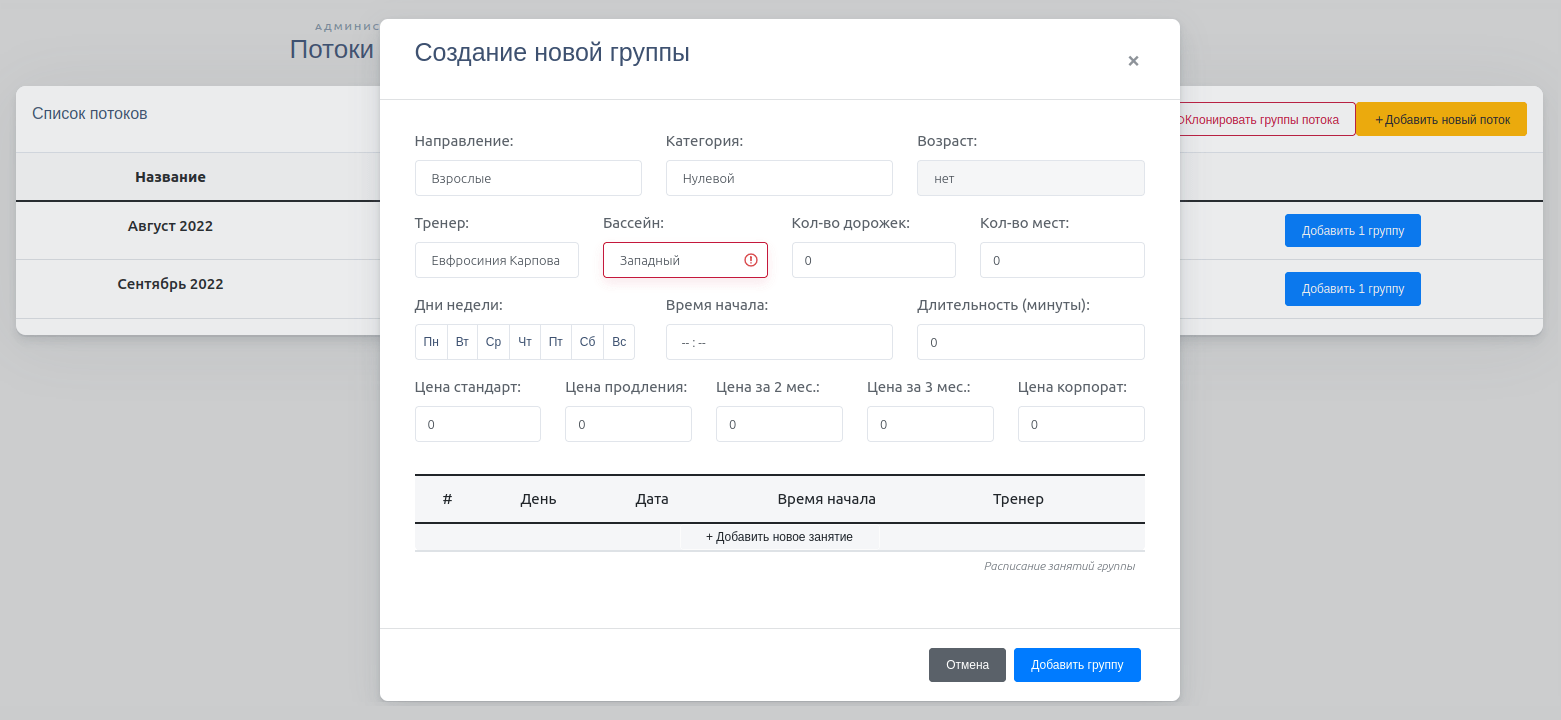This screenshot has width=1561, height=720.
Task: Click the Добавить группу button
Action: (1077, 664)
